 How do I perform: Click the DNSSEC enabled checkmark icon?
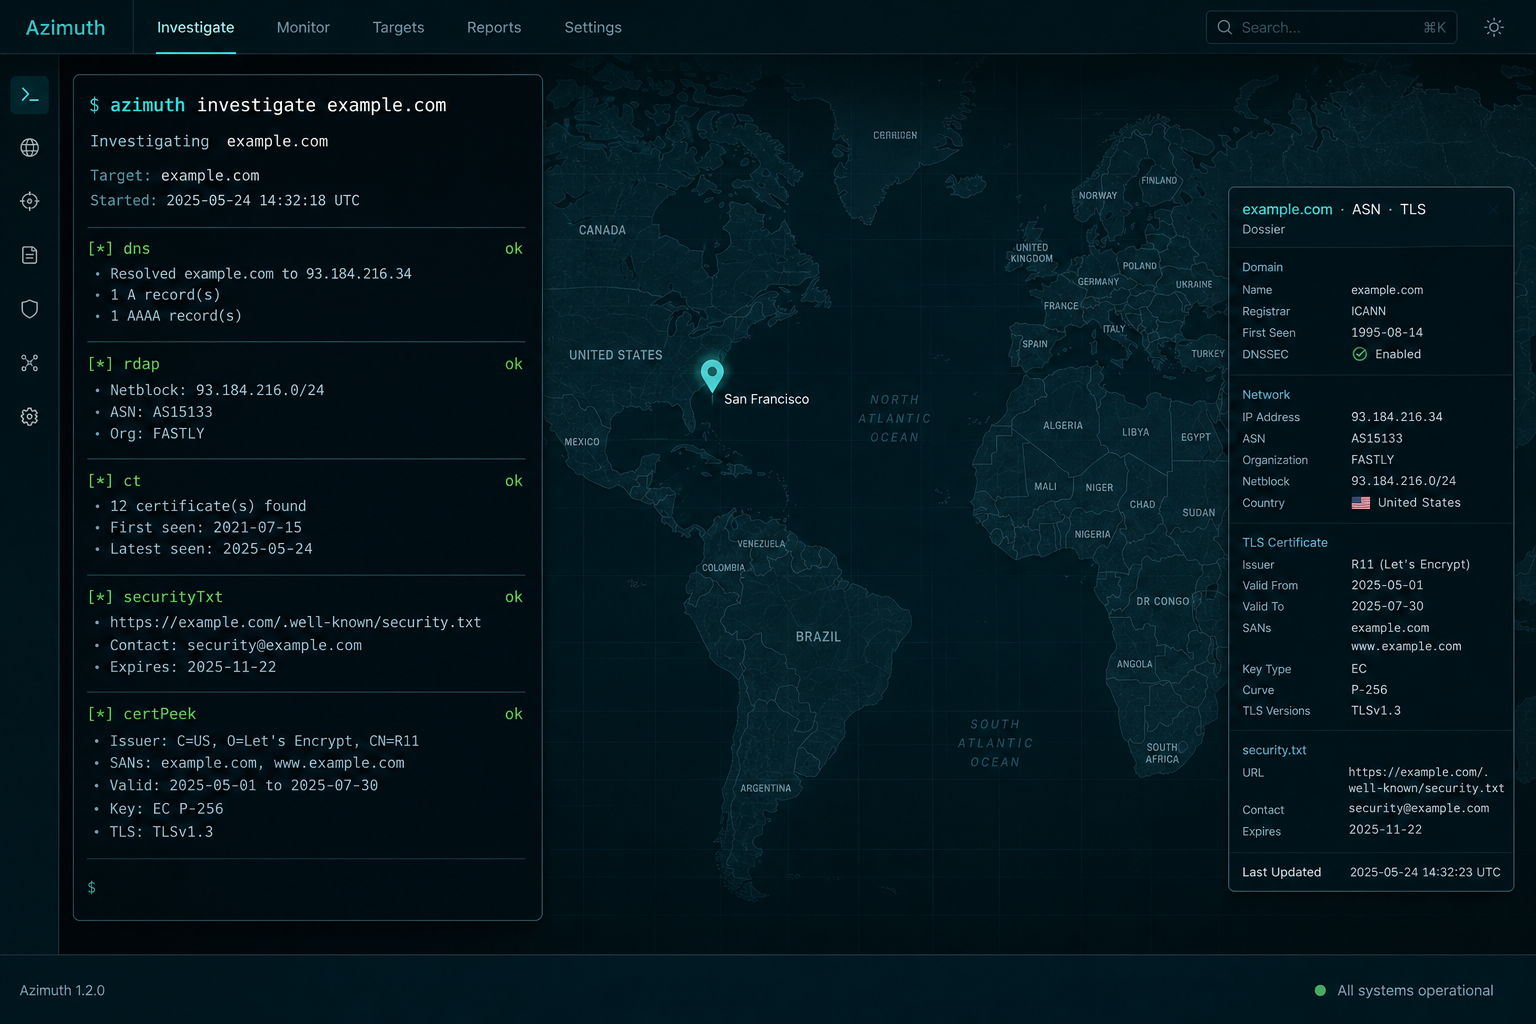1360,354
